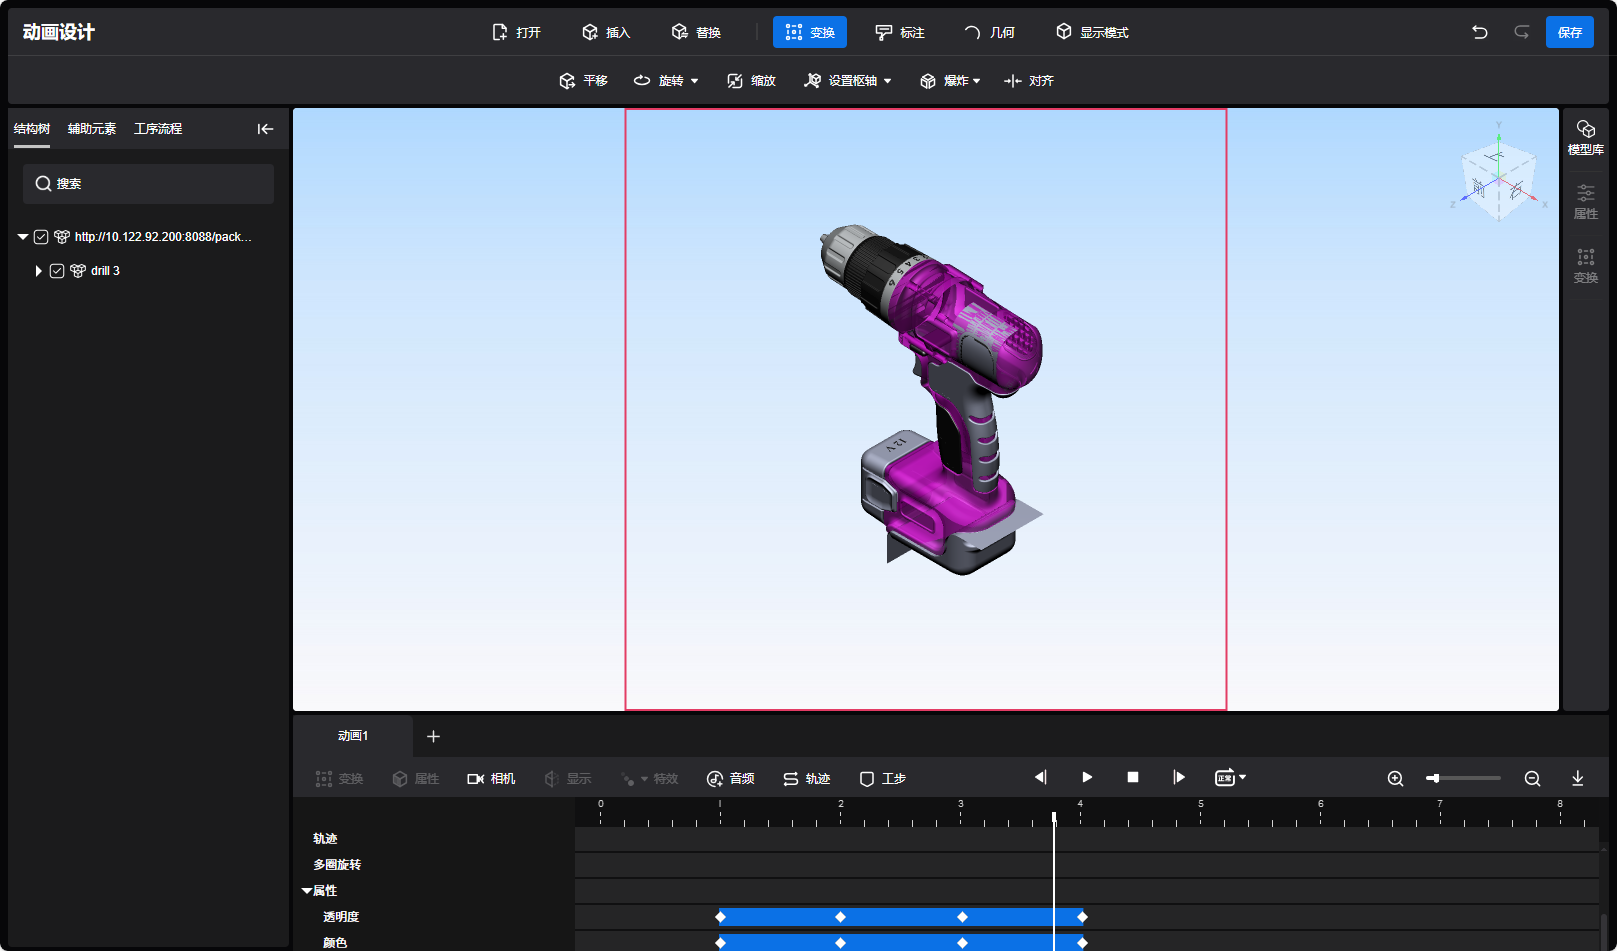The width and height of the screenshot is (1617, 951).
Task: Expand the drill 3 tree node
Action: pyautogui.click(x=38, y=271)
